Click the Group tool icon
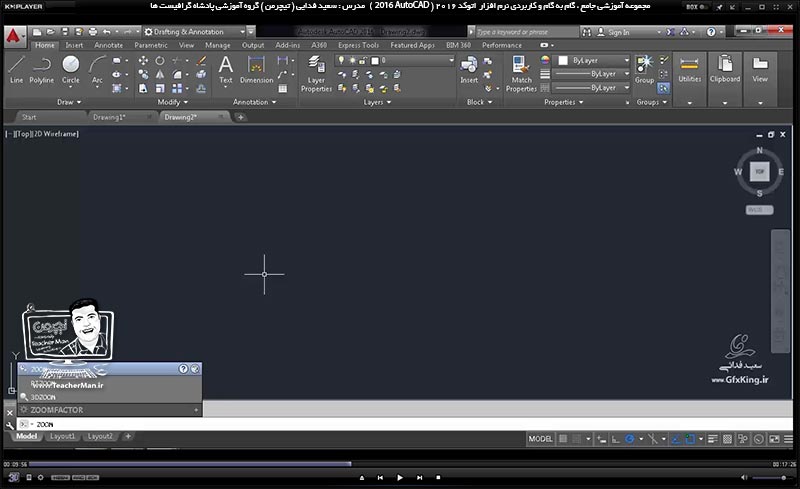 tap(644, 69)
